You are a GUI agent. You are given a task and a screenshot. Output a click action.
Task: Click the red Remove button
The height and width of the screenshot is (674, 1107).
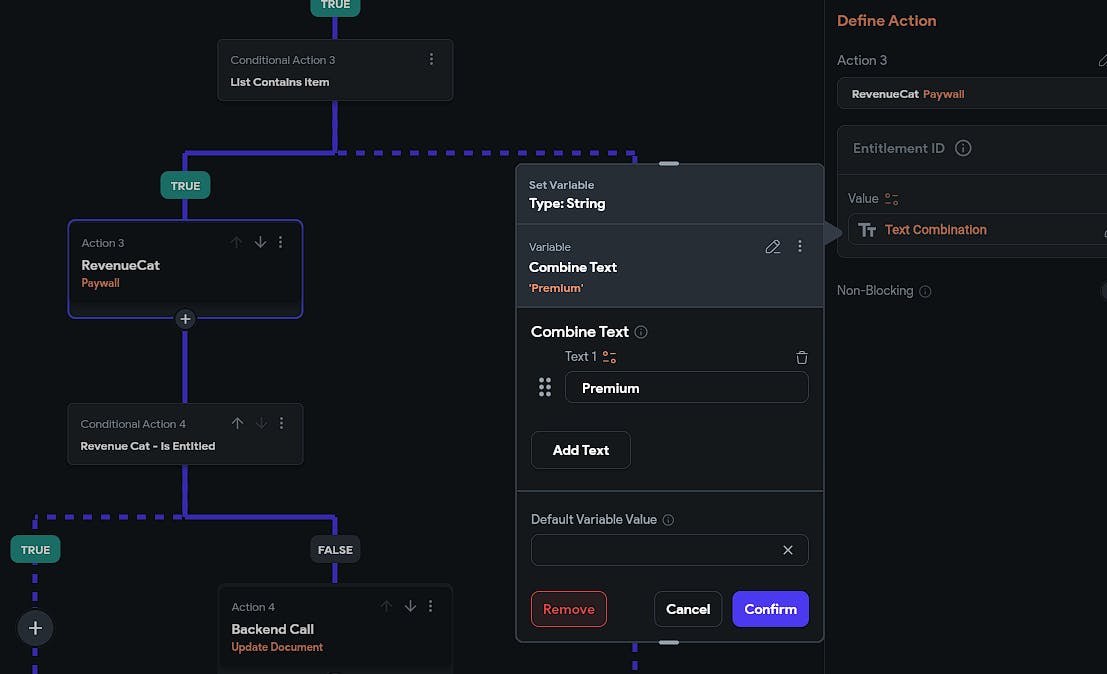[x=568, y=609]
